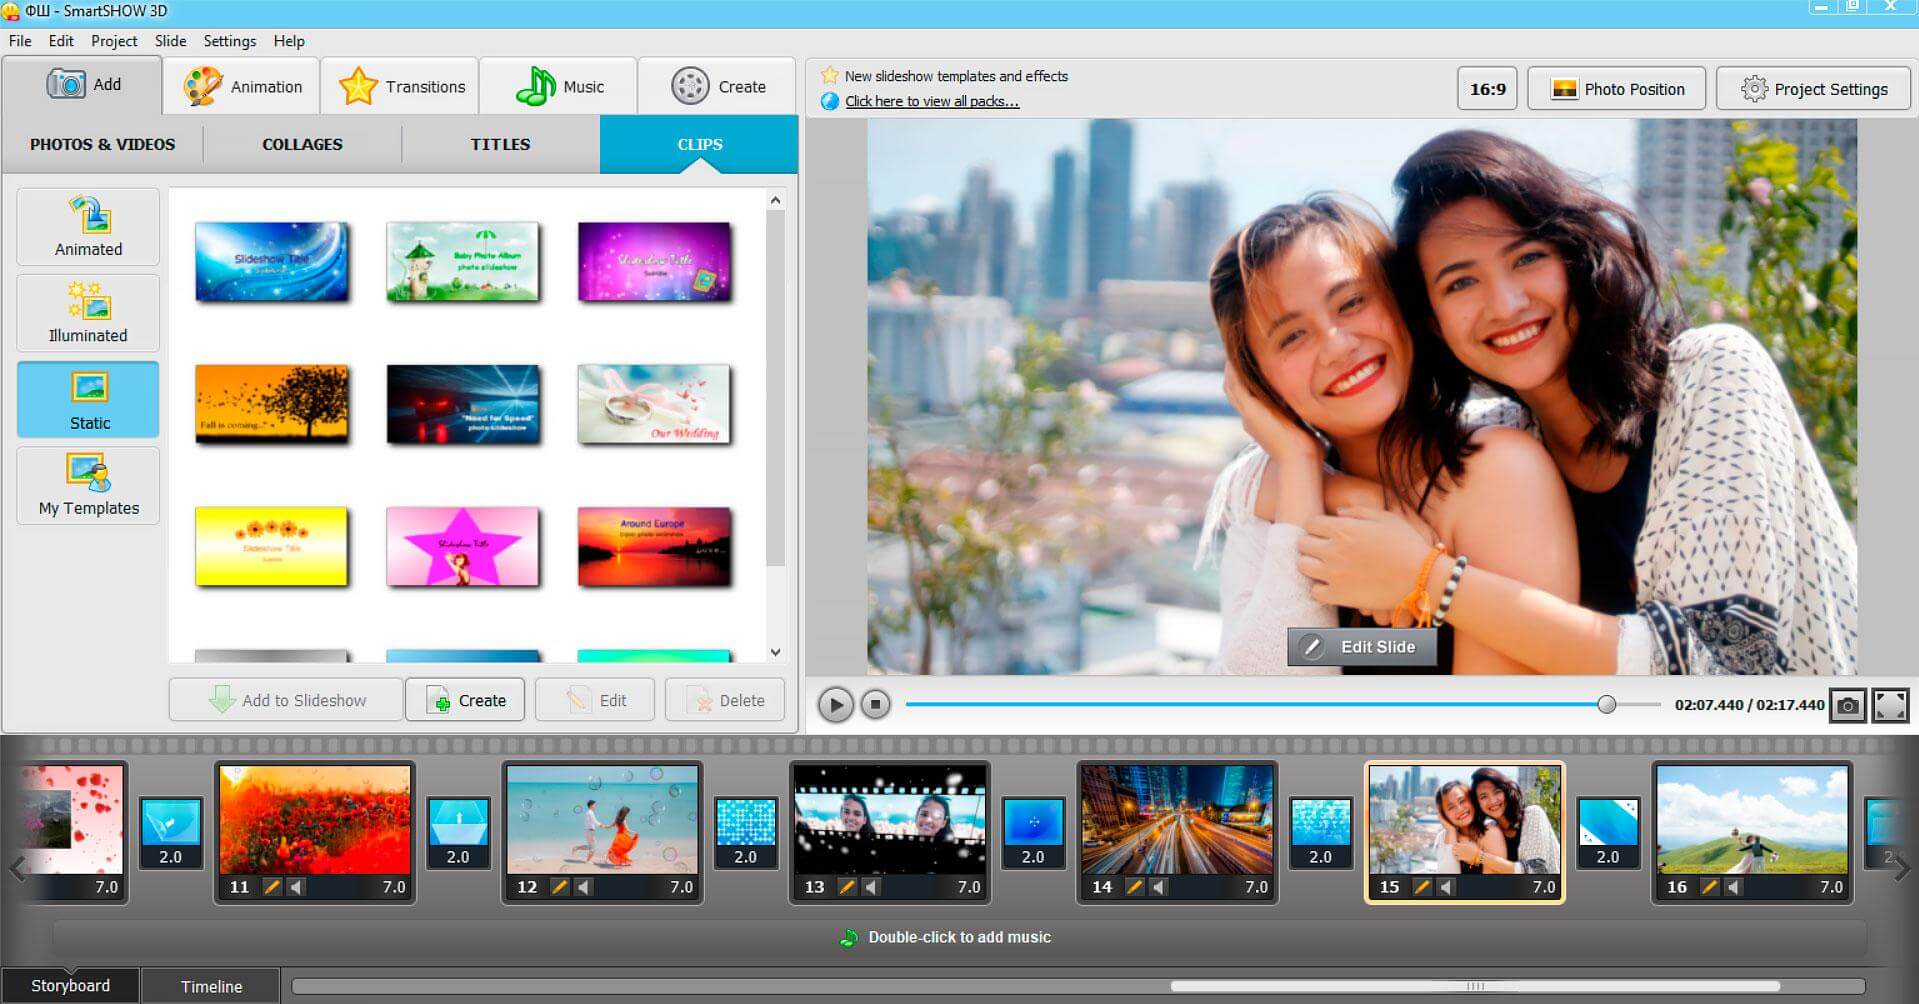Choose the purple sparkle title clip
The width and height of the screenshot is (1919, 1004).
[x=654, y=262]
